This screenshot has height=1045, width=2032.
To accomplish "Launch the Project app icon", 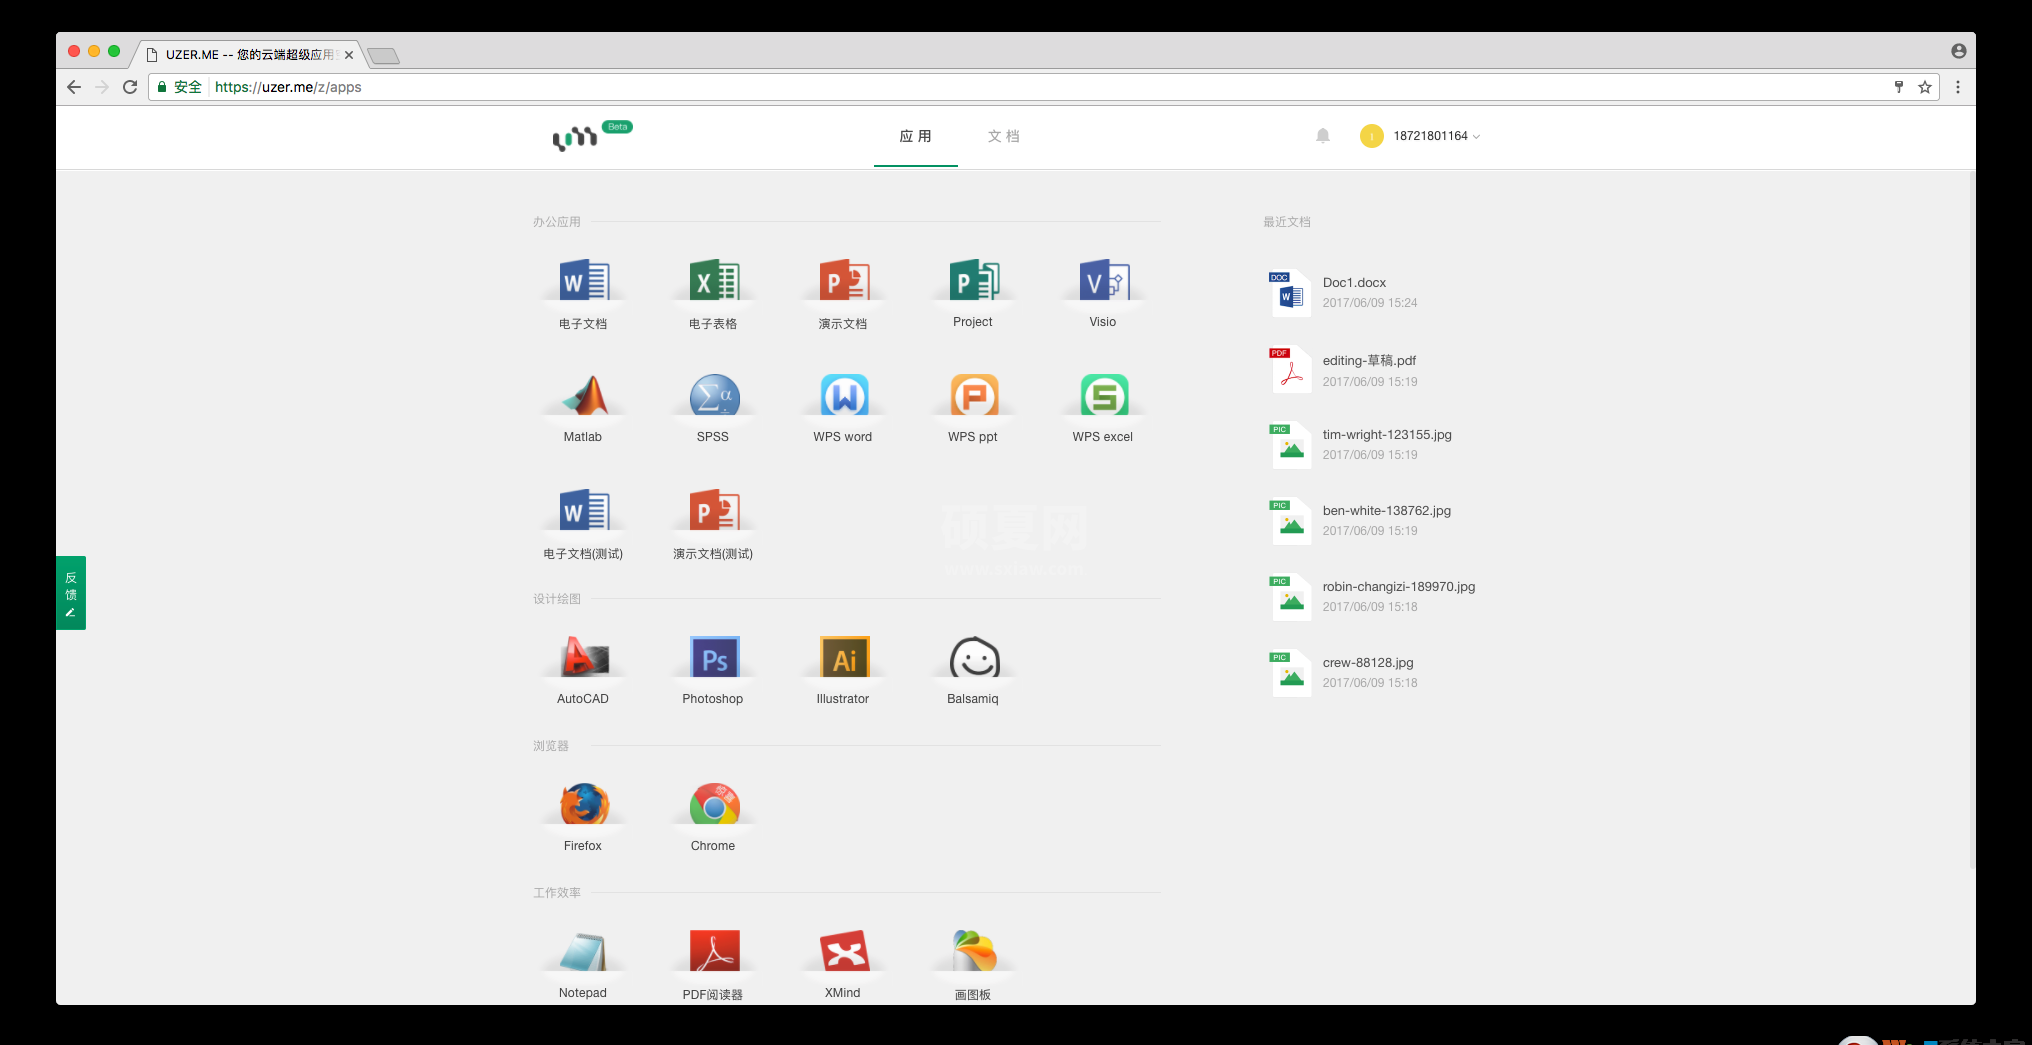I will tap(974, 281).
